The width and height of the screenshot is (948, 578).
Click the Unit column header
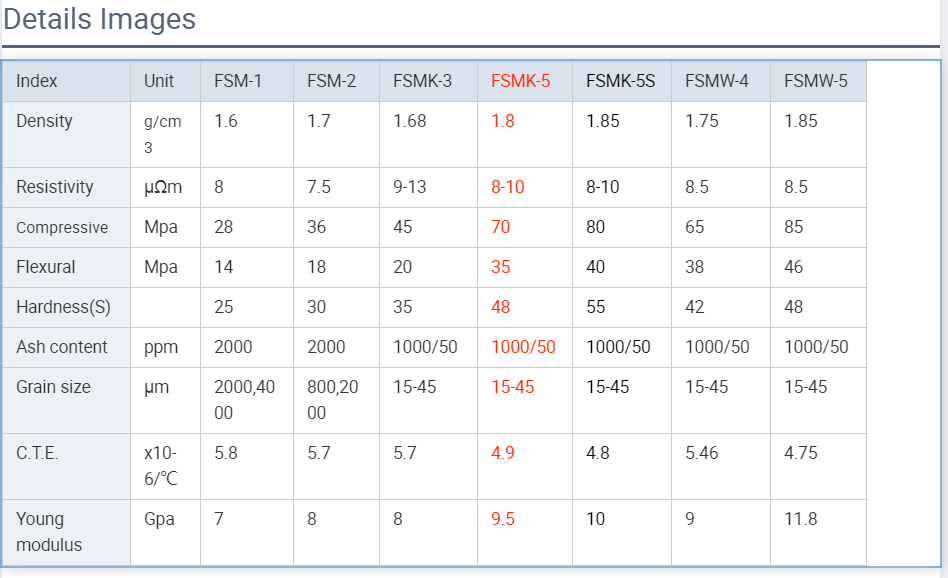[159, 81]
